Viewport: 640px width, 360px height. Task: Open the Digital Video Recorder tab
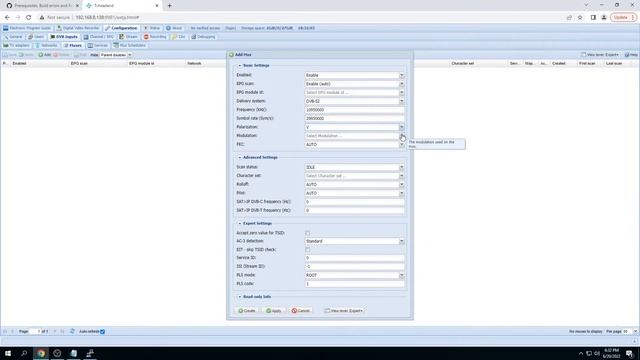[x=78, y=28]
